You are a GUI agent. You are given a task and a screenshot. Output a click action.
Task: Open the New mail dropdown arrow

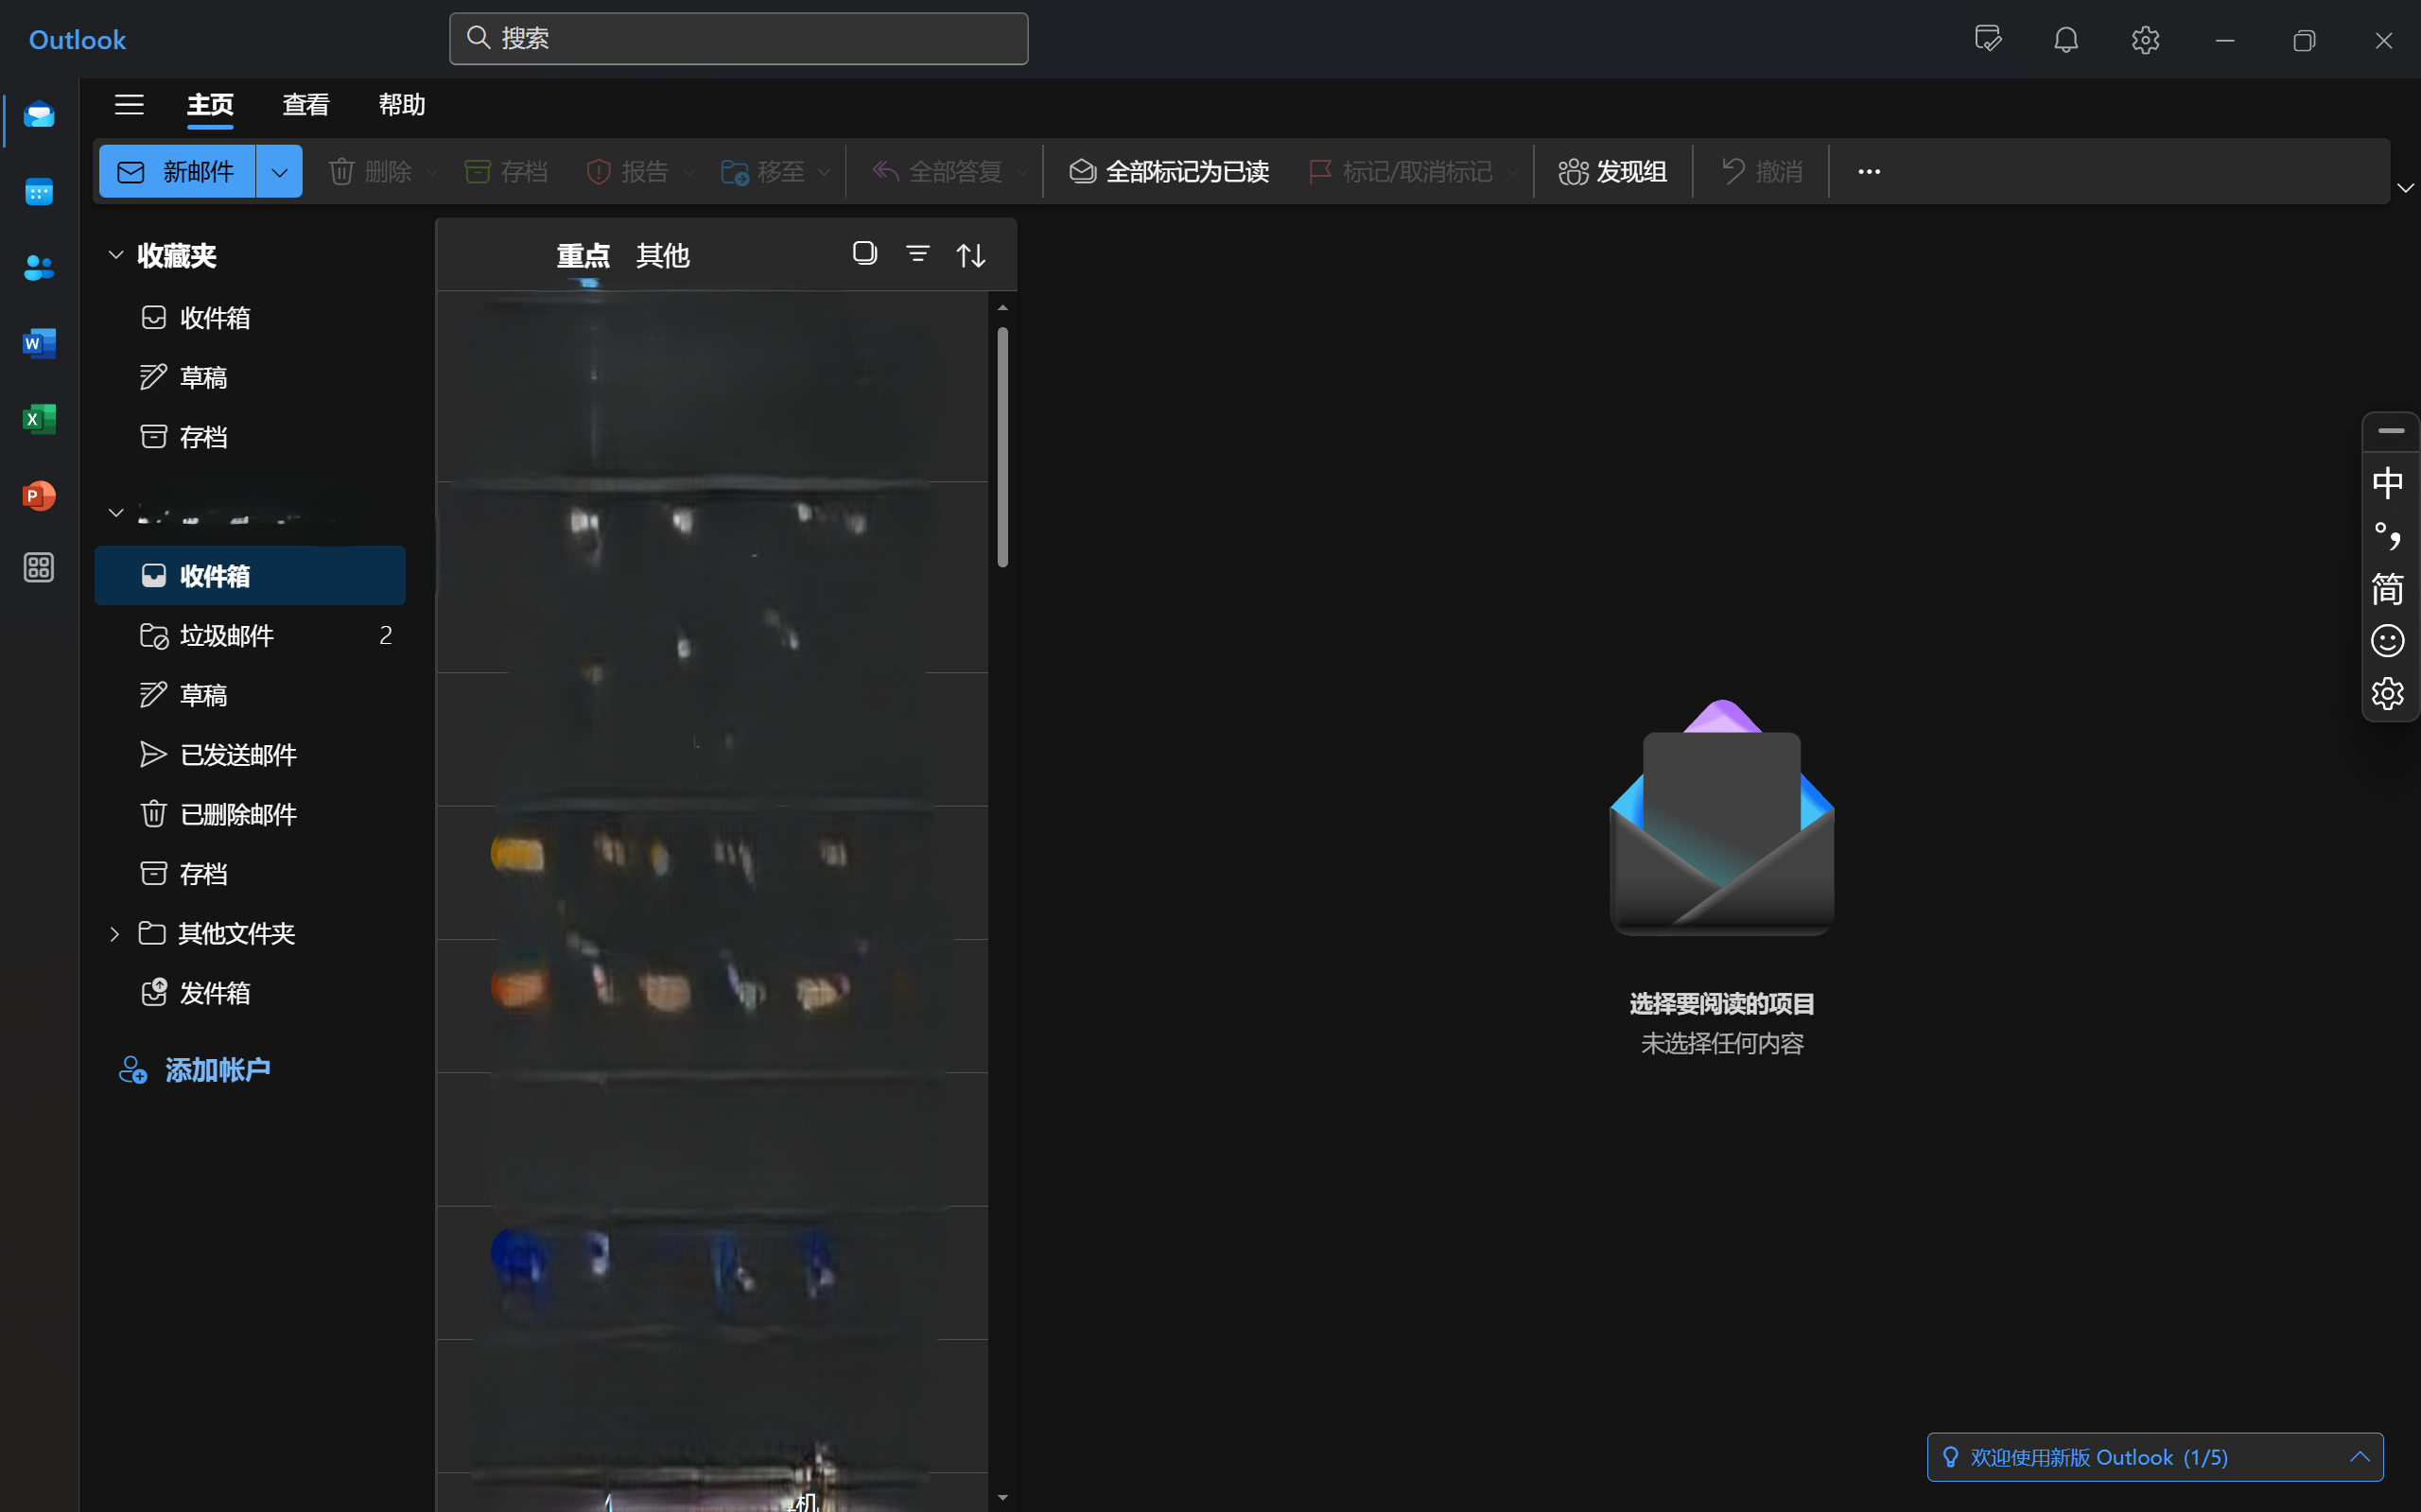[x=279, y=172]
